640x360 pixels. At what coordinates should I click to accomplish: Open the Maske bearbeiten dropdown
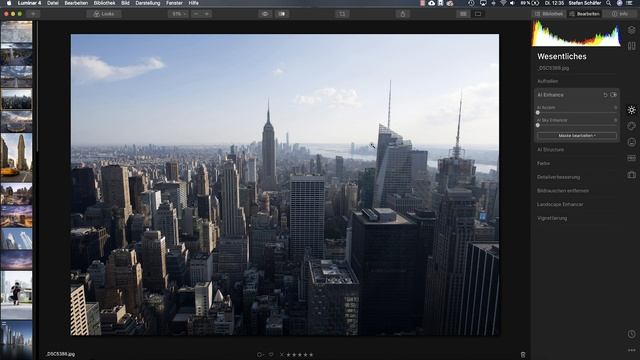click(x=577, y=136)
